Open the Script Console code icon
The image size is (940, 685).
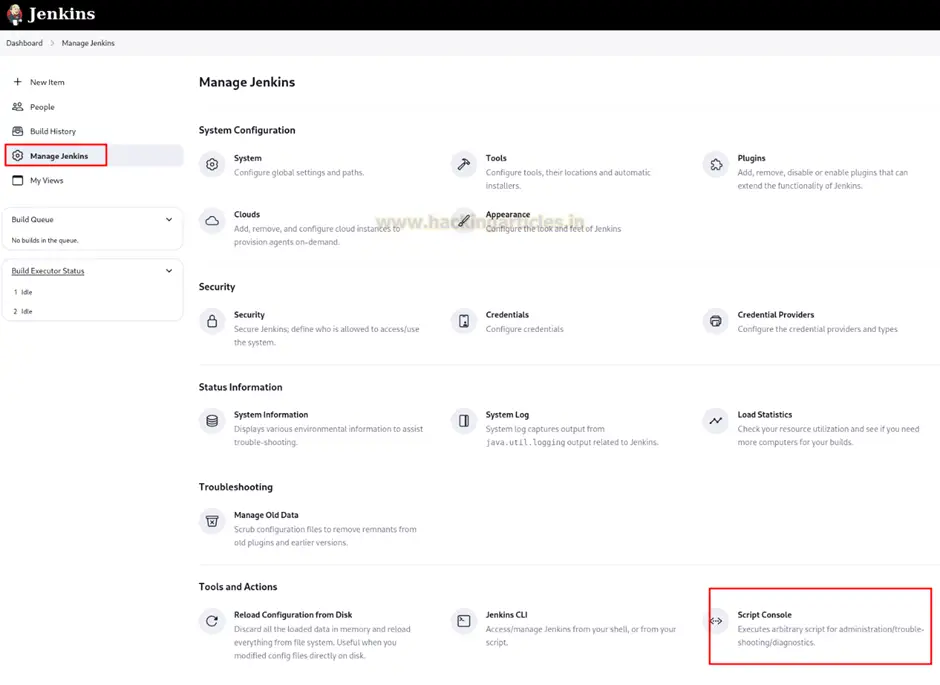coord(716,621)
